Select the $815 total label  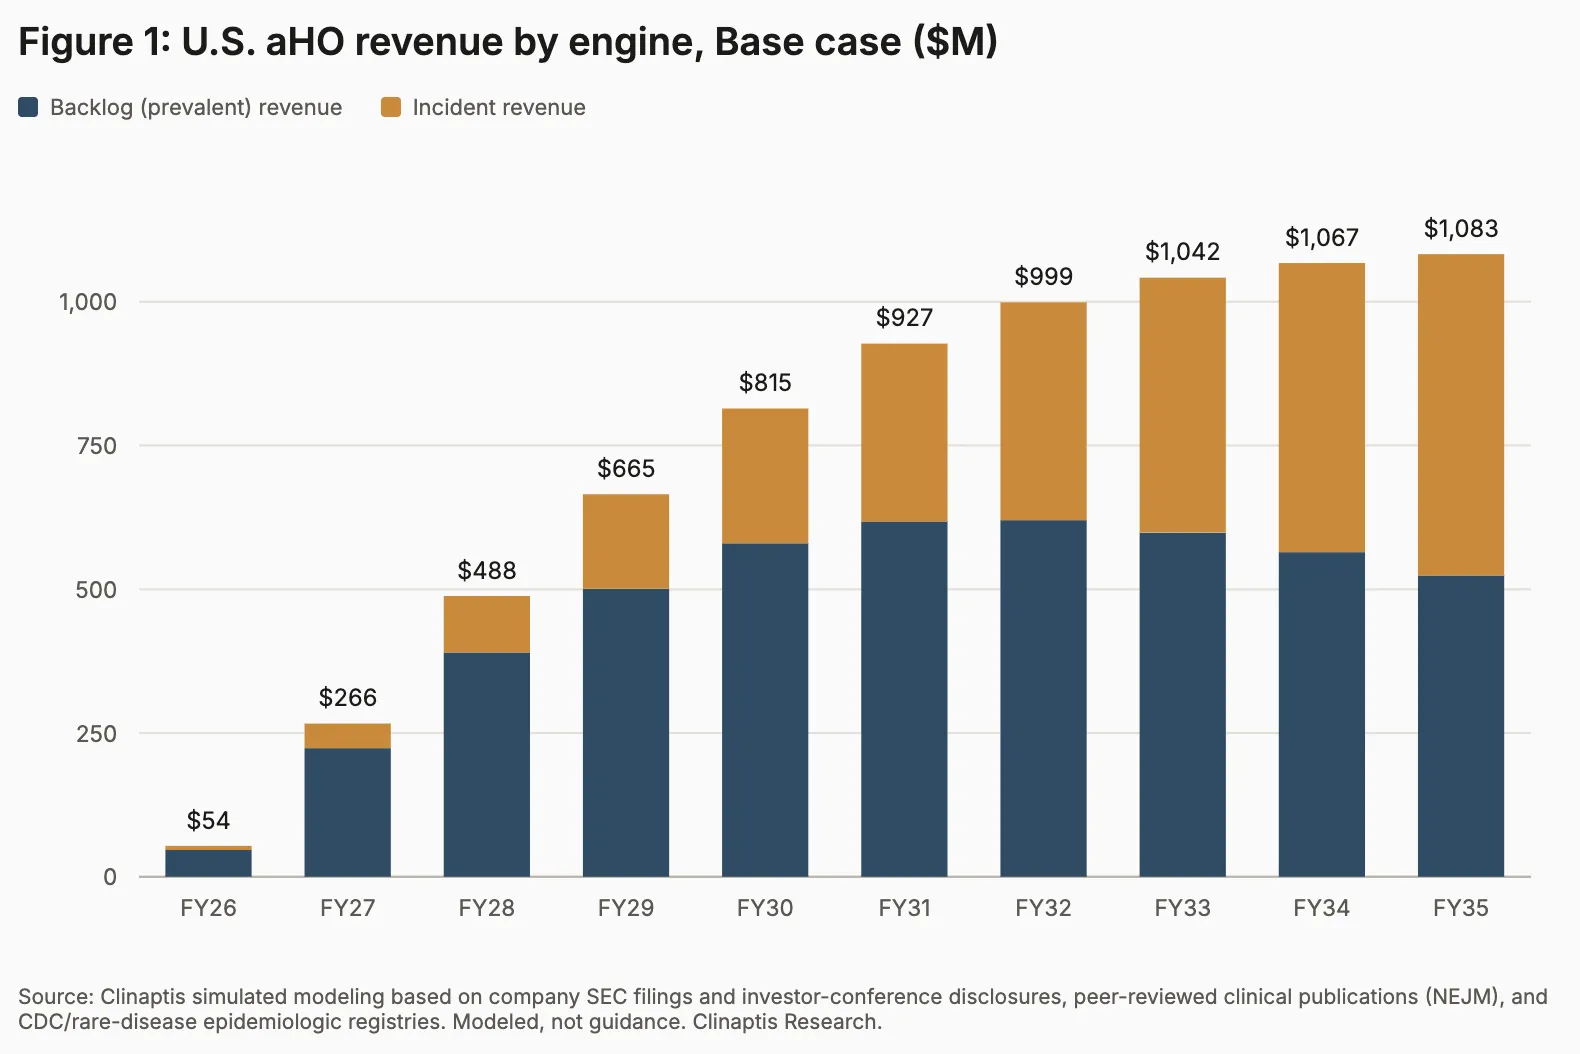[x=765, y=382]
